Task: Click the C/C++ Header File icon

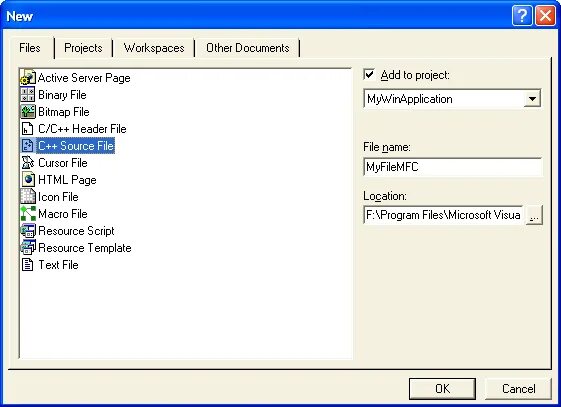Action: point(28,129)
